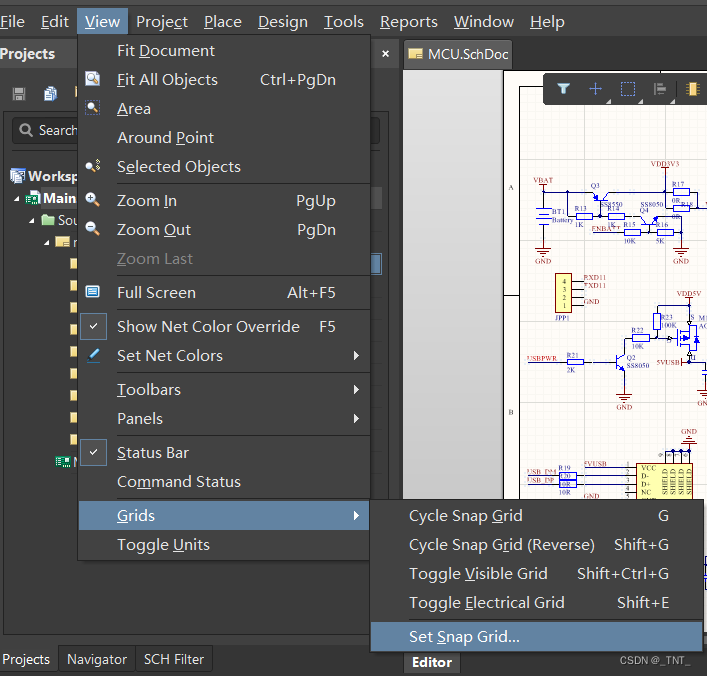707x676 pixels.
Task: Toggle the Electrical Grid setting
Action: 487,603
